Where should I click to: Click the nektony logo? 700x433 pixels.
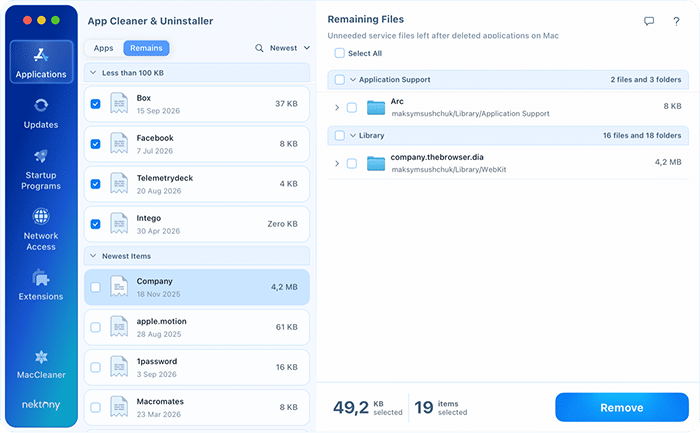coord(41,404)
